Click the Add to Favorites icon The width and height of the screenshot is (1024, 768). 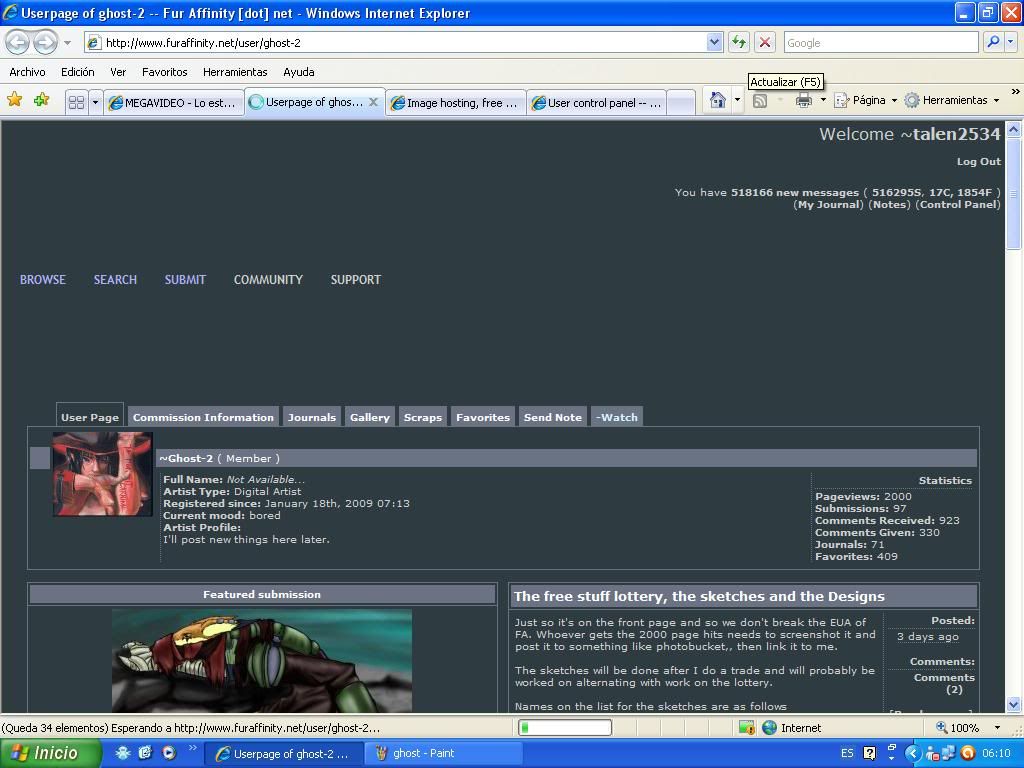click(x=41, y=100)
